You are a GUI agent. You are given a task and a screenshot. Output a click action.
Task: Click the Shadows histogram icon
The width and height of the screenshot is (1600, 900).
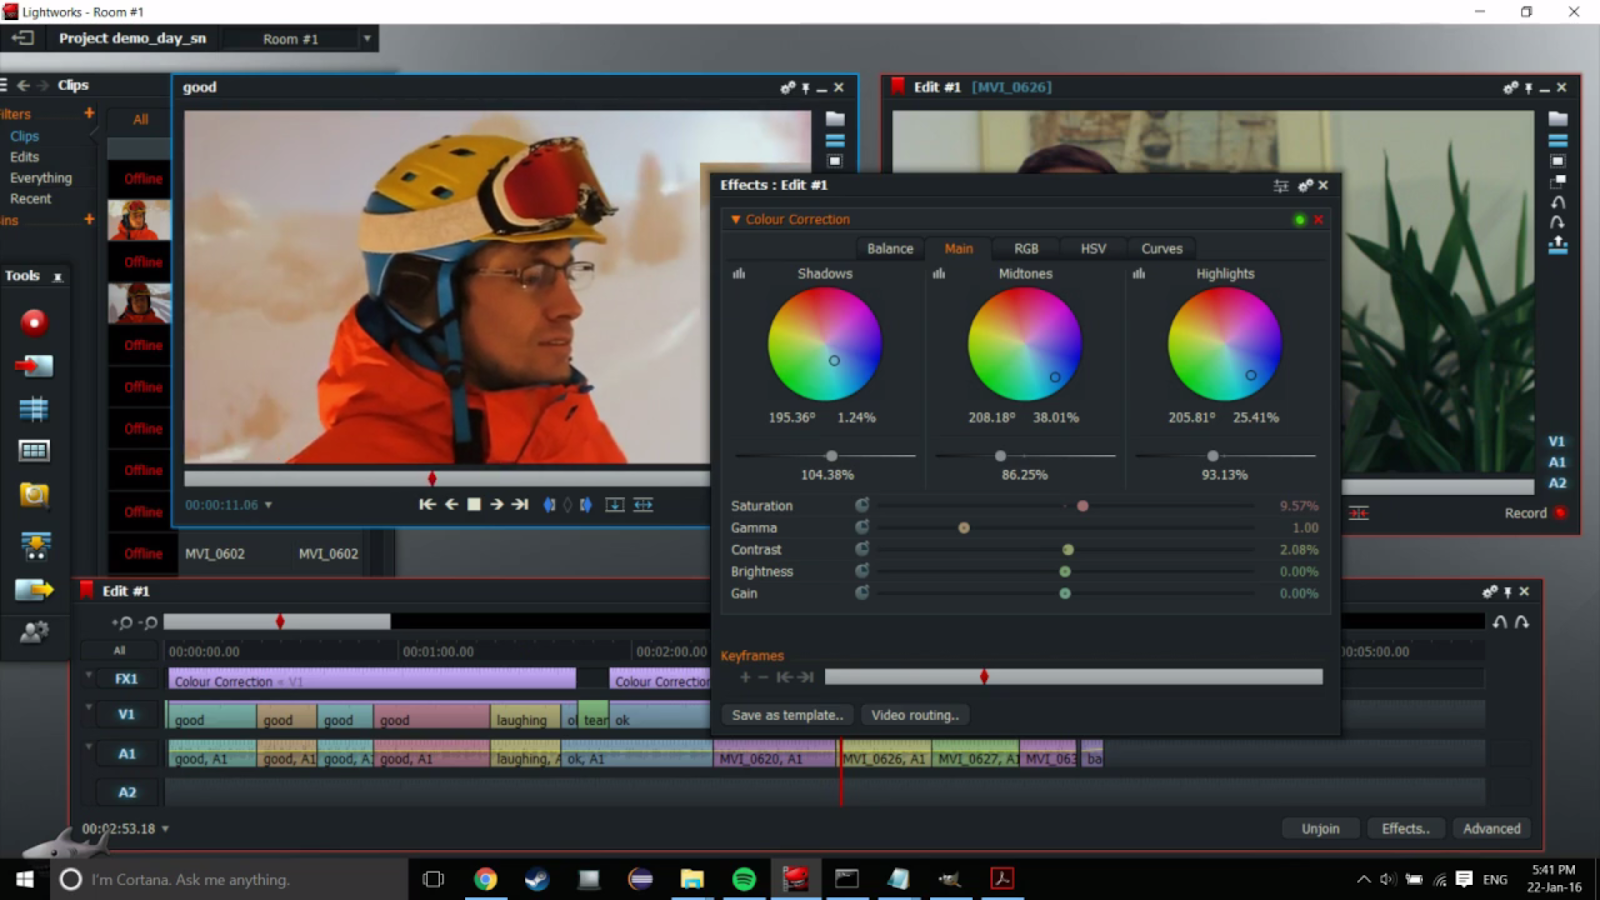click(739, 274)
